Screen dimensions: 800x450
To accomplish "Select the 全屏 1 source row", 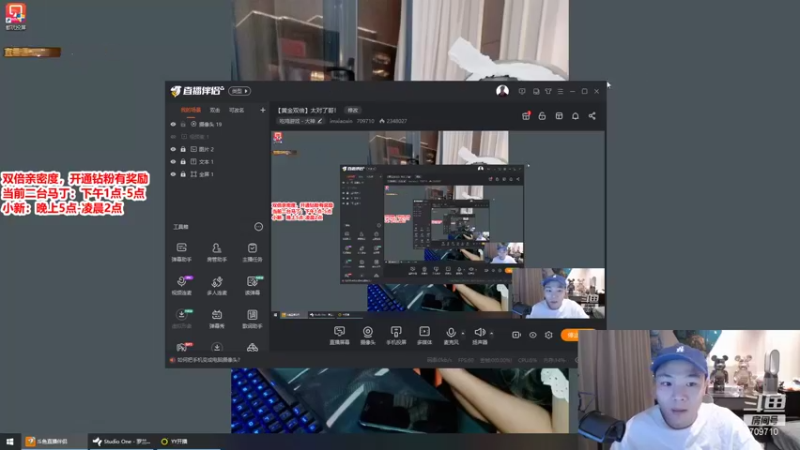I will click(x=218, y=174).
